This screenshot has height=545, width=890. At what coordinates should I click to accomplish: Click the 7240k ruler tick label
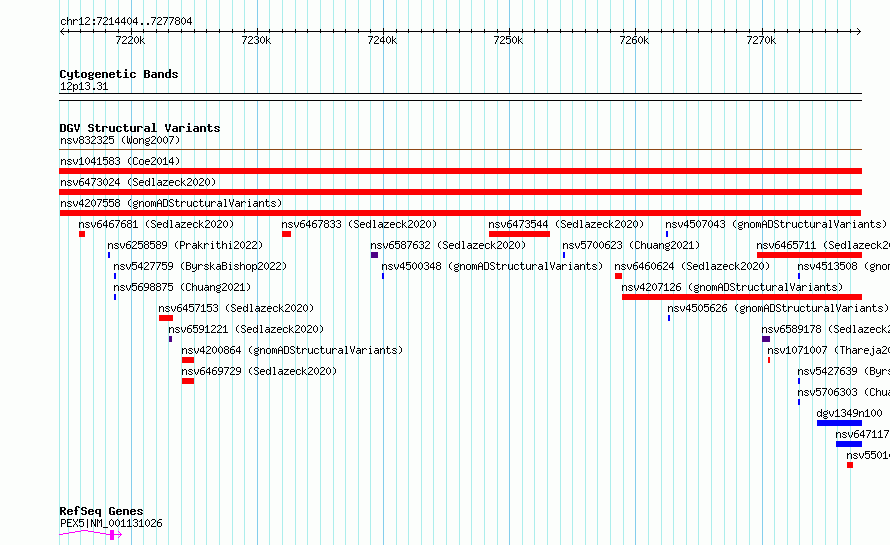(x=382, y=40)
